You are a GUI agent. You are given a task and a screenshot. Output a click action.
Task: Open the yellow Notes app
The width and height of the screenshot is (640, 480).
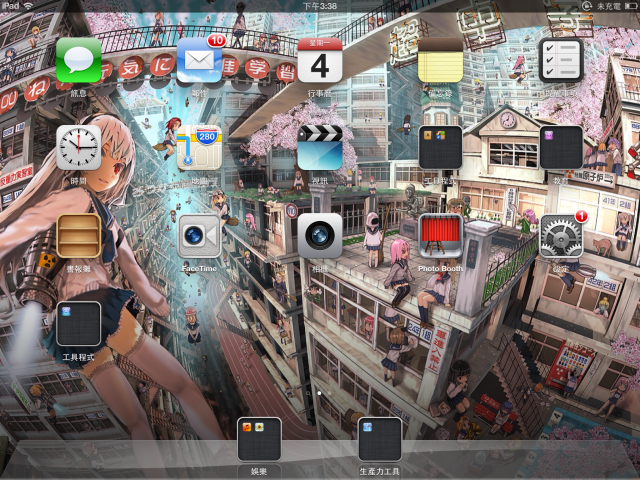(x=440, y=60)
